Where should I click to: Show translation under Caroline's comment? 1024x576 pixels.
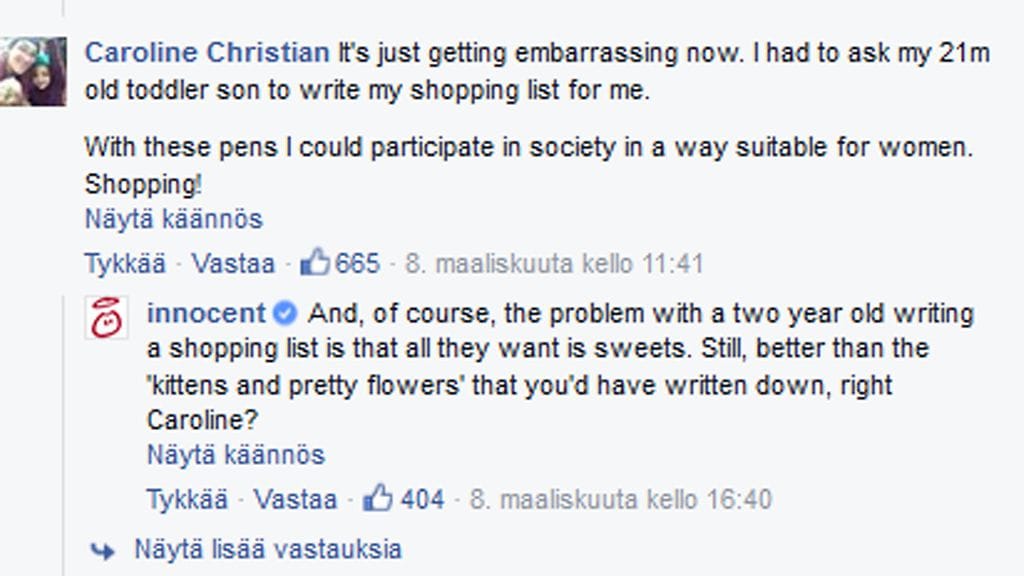click(x=173, y=219)
